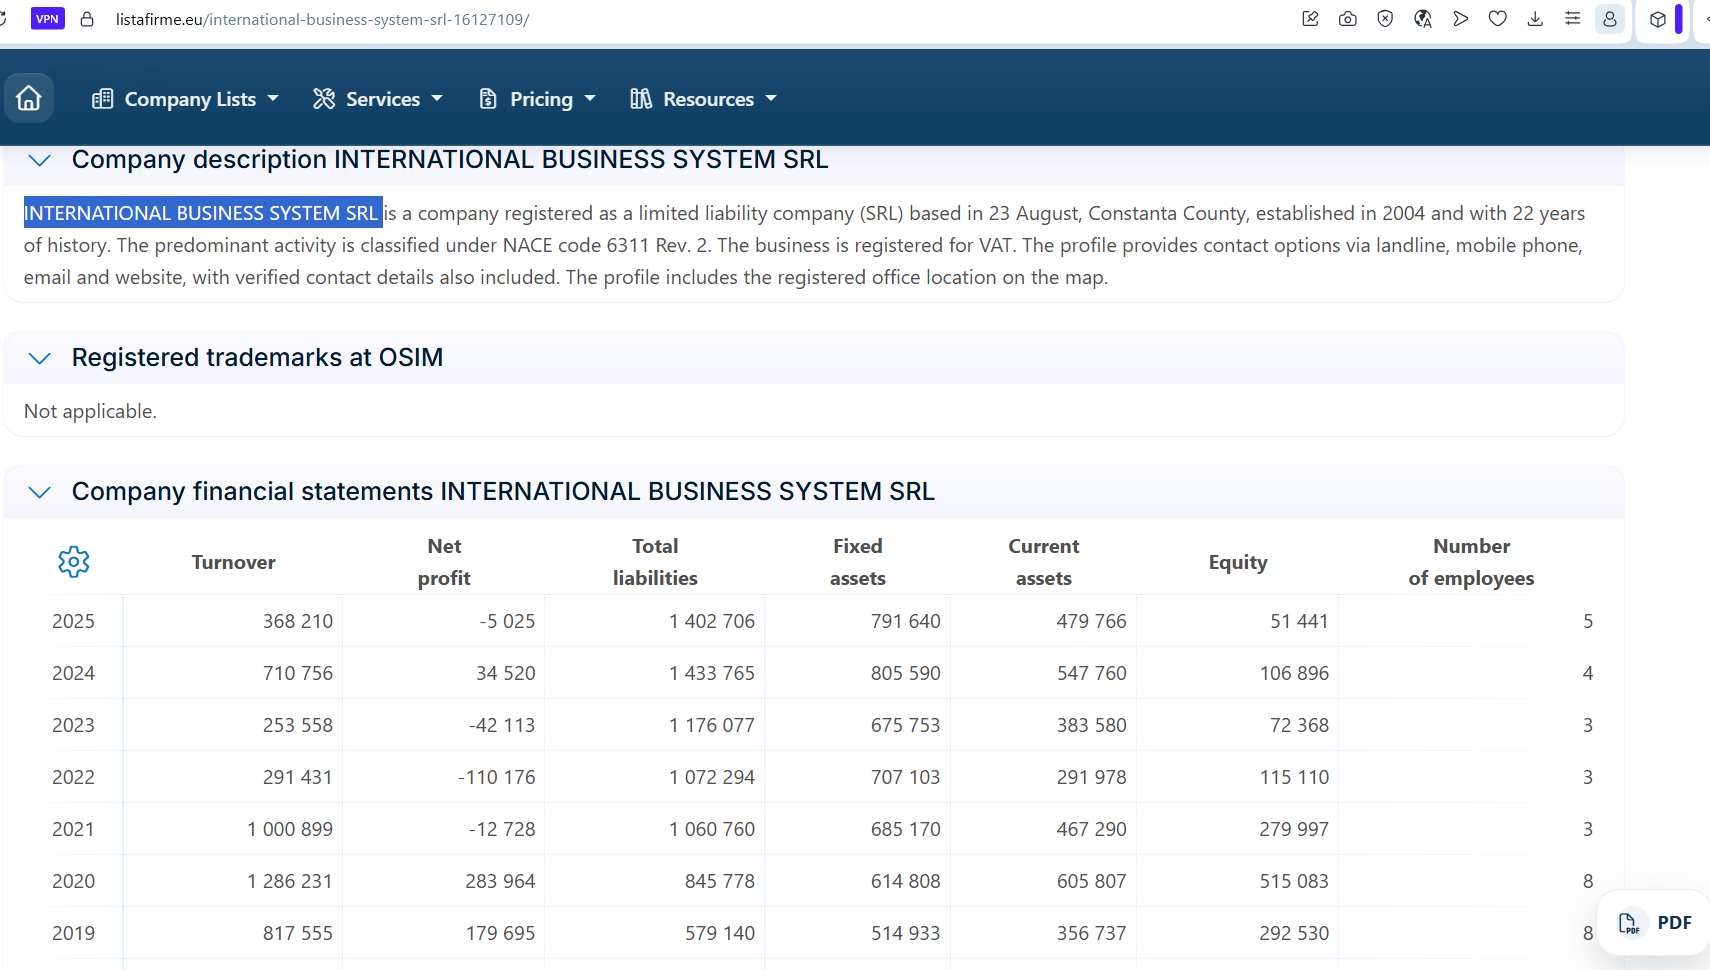Screen dimensions: 1710x970
Task: Click net profit value 34 520
Action: pos(506,673)
